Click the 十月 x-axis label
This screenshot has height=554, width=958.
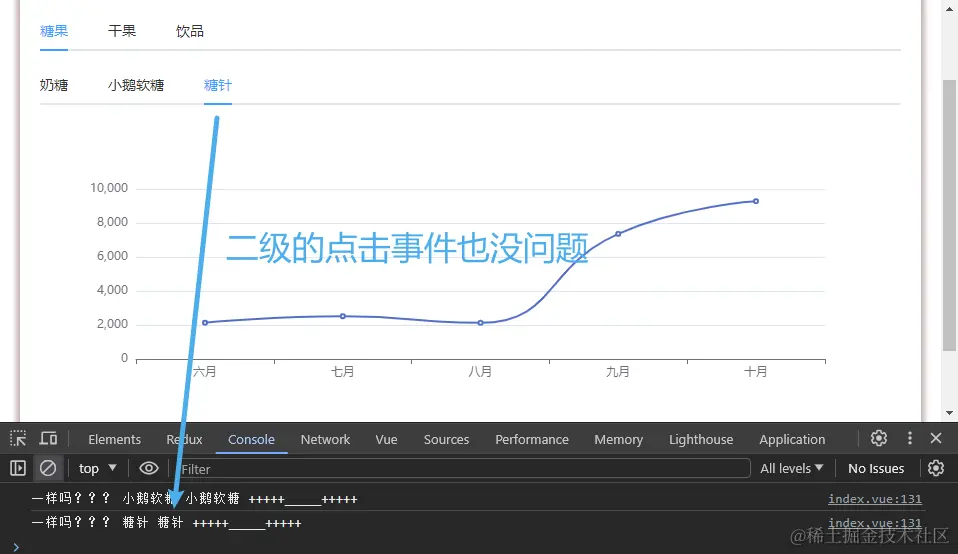pyautogui.click(x=756, y=371)
